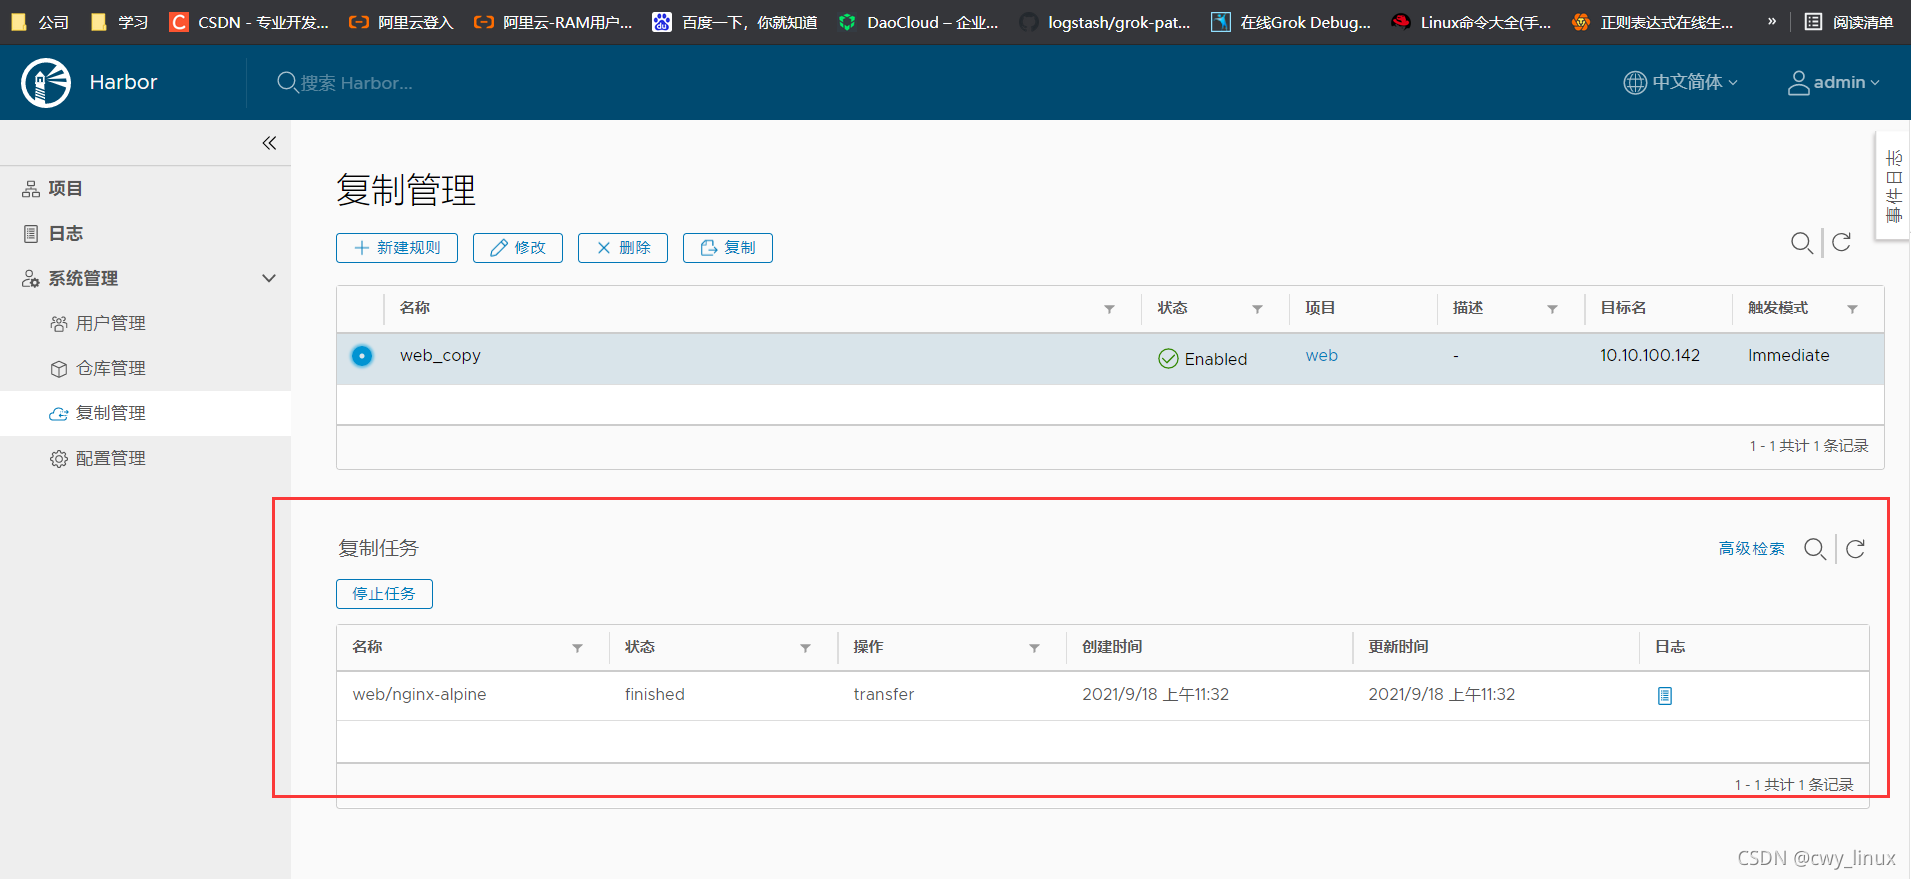Click the 修改 edit button
This screenshot has height=879, width=1911.
point(518,248)
